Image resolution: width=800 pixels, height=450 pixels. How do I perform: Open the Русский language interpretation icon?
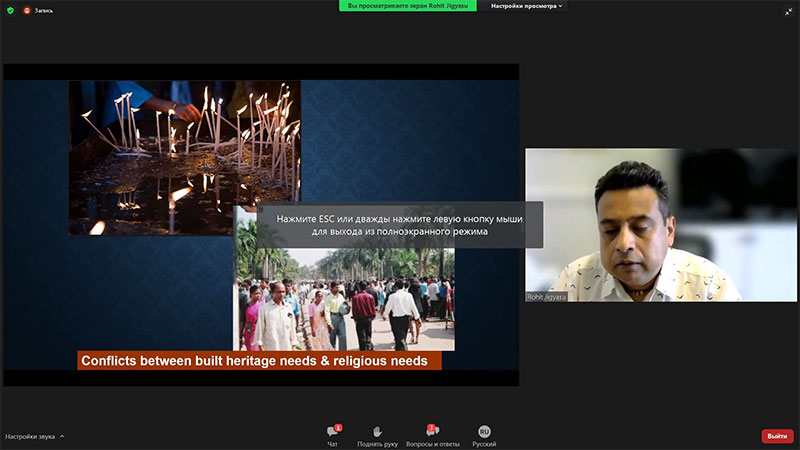click(484, 431)
